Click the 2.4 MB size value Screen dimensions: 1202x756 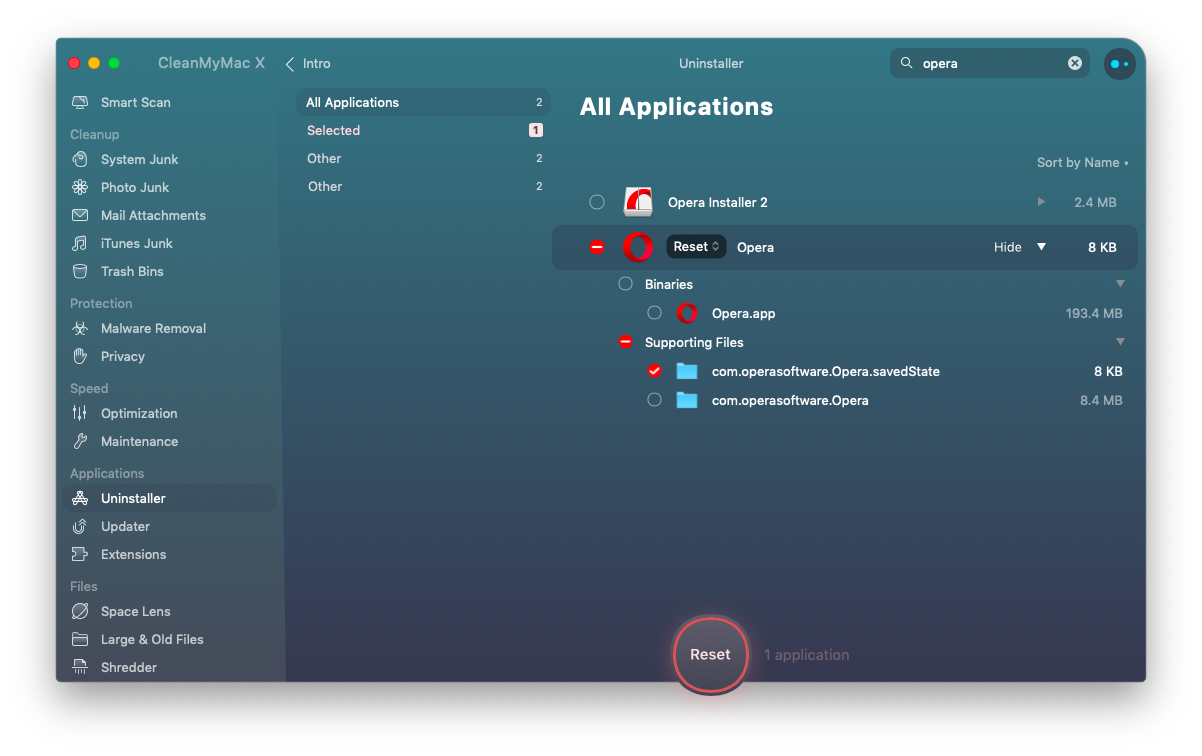click(1095, 202)
